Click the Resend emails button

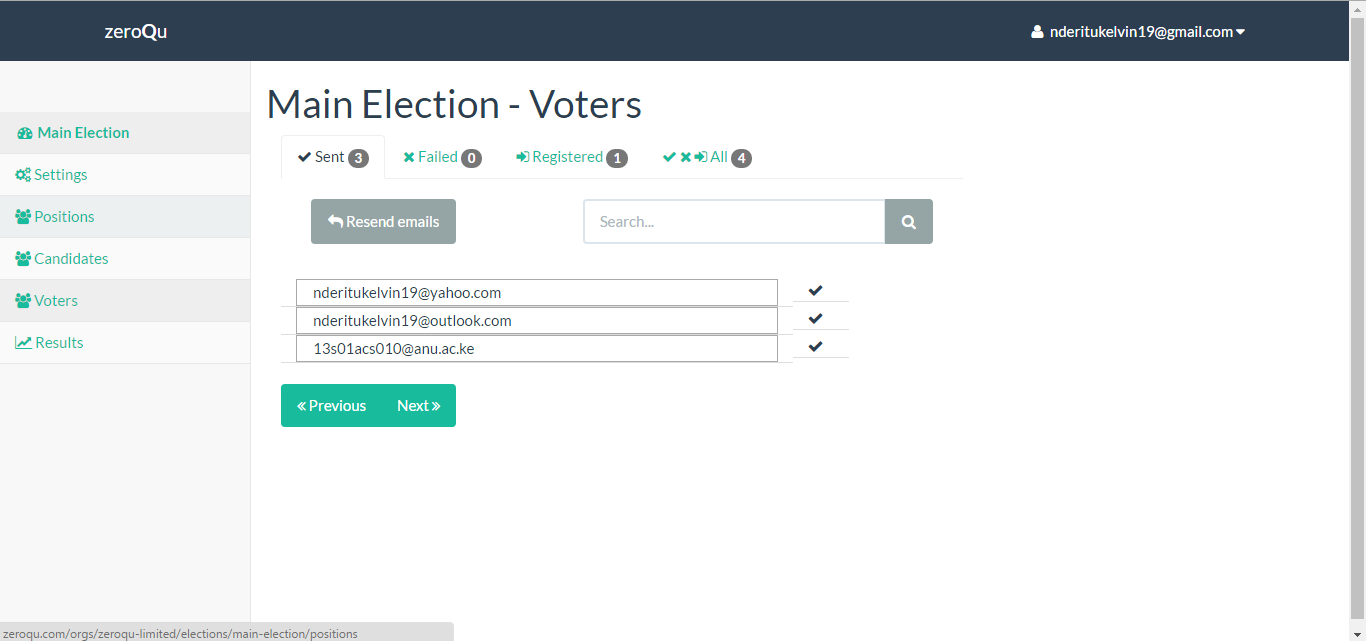pos(383,222)
